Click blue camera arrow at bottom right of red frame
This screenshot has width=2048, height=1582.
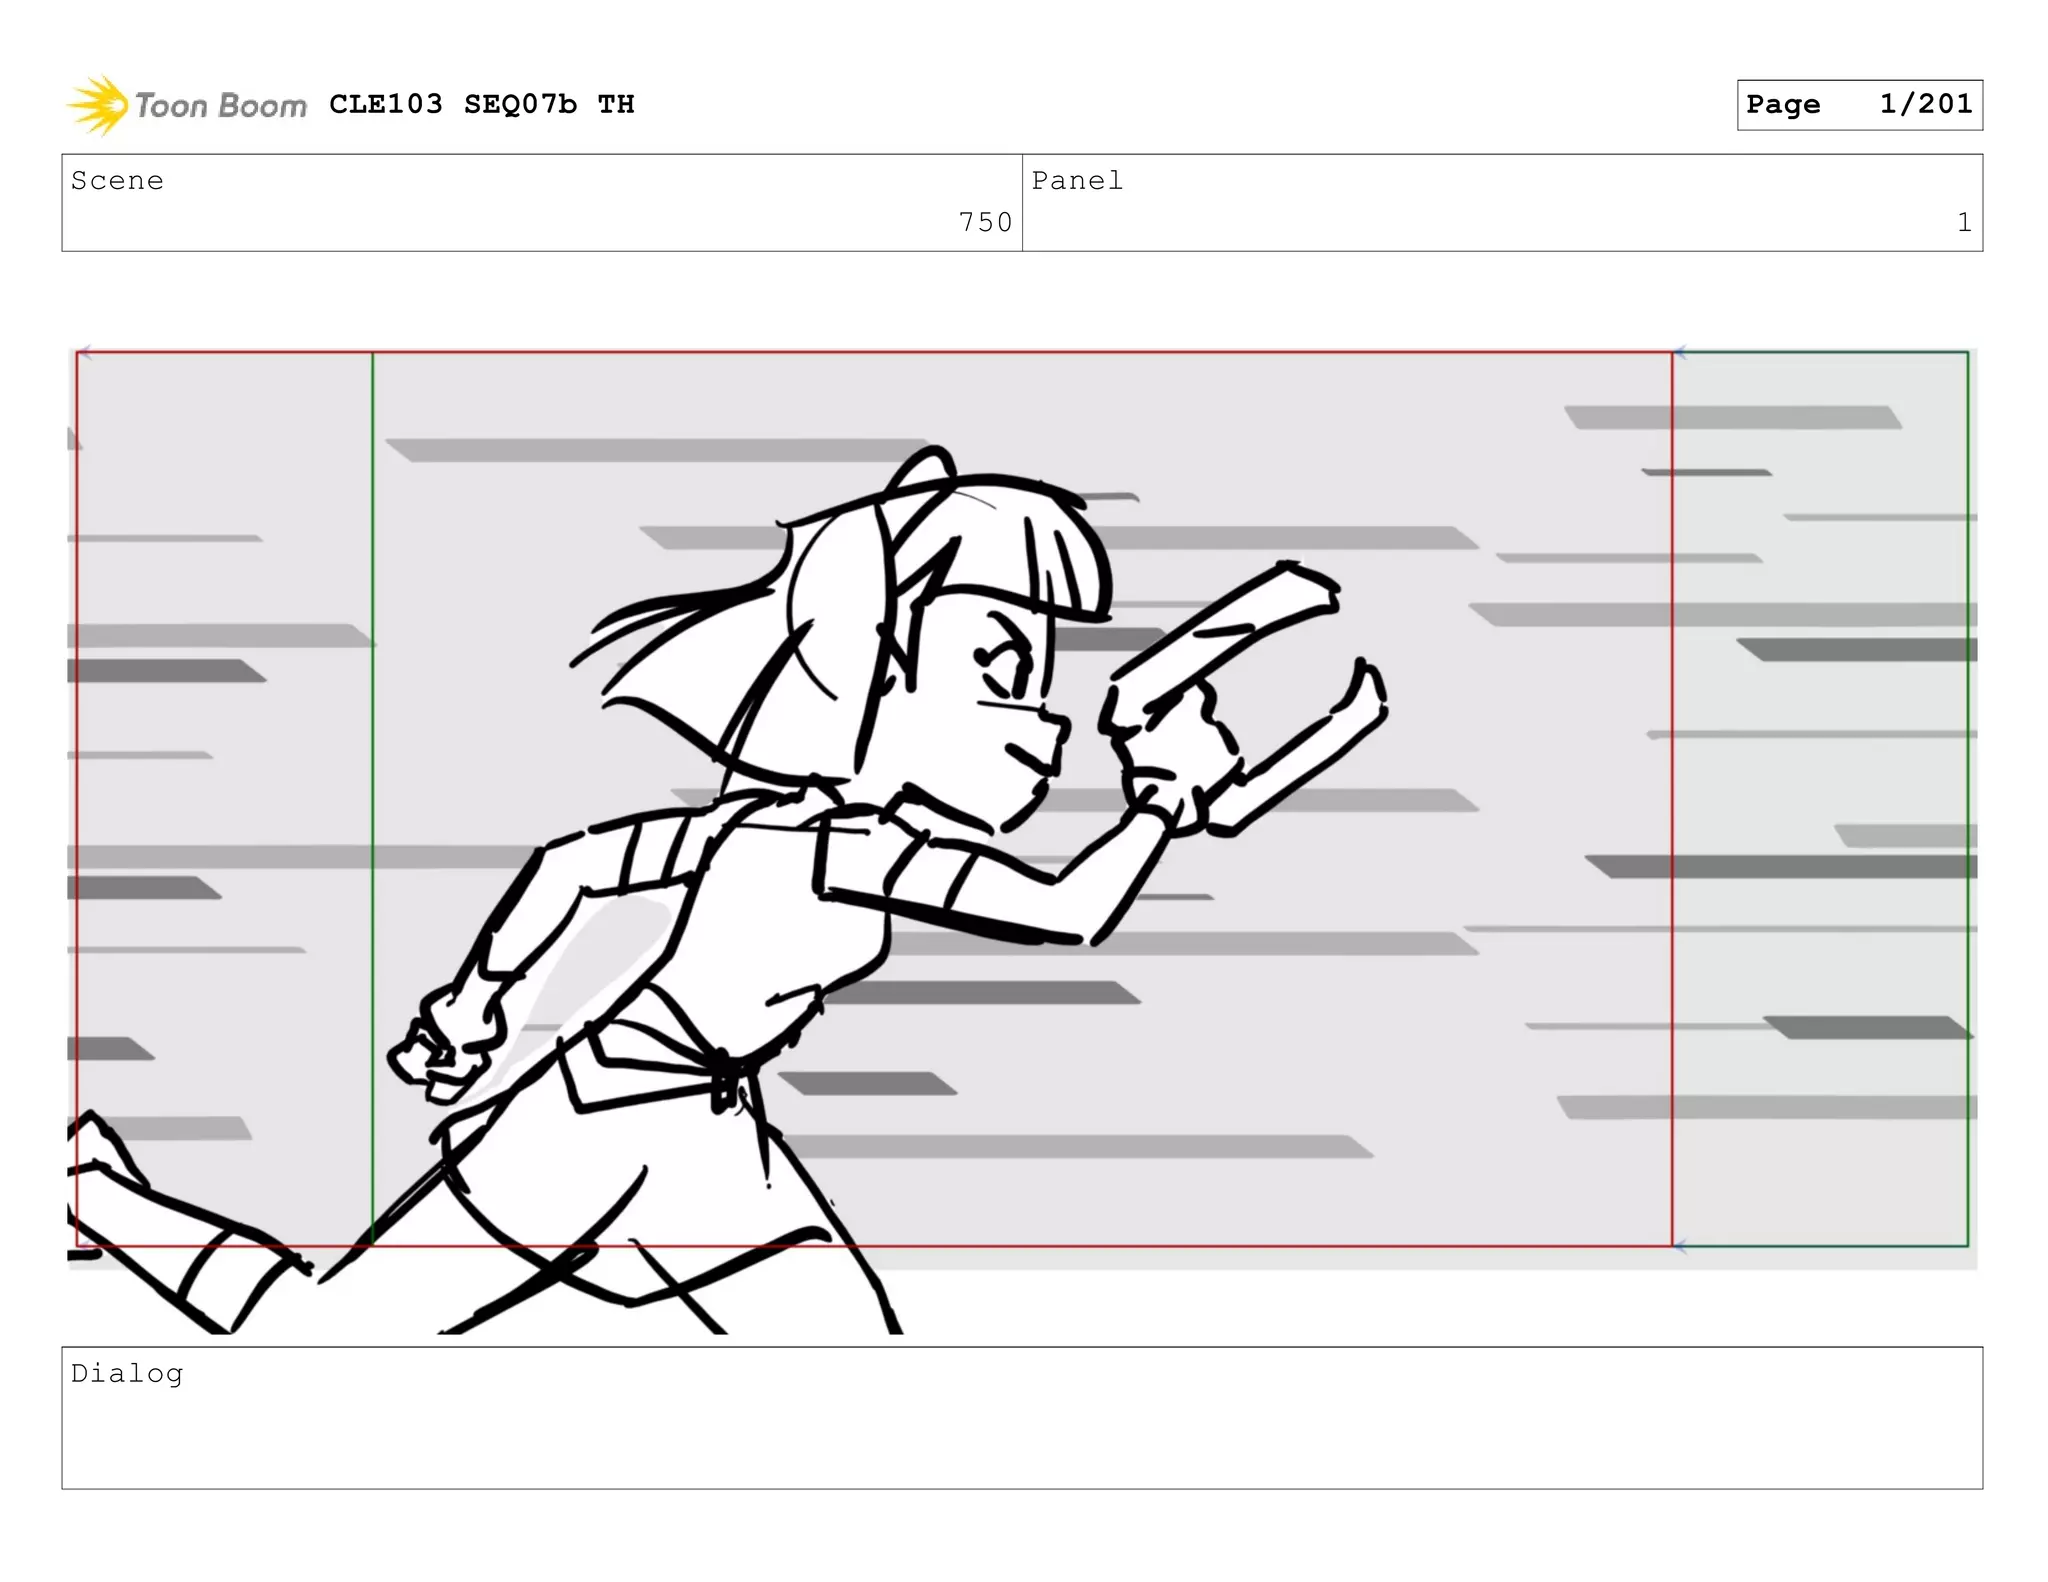[1681, 1245]
